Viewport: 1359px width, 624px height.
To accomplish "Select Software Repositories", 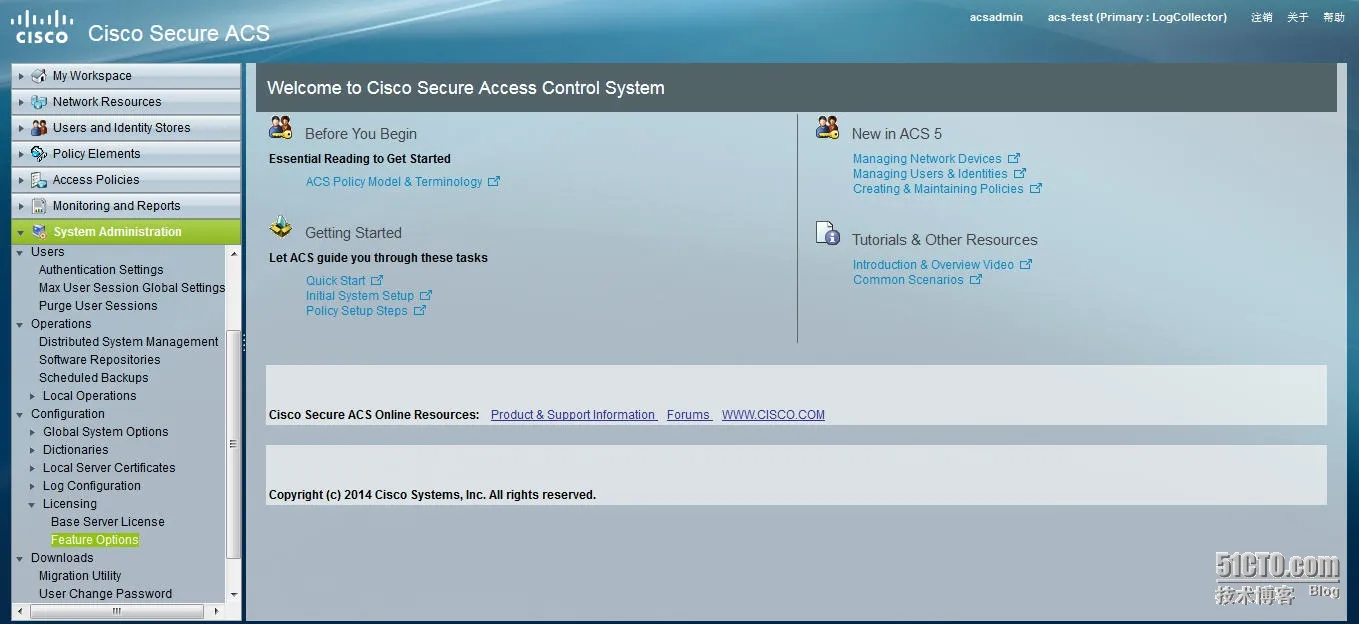I will pos(100,360).
